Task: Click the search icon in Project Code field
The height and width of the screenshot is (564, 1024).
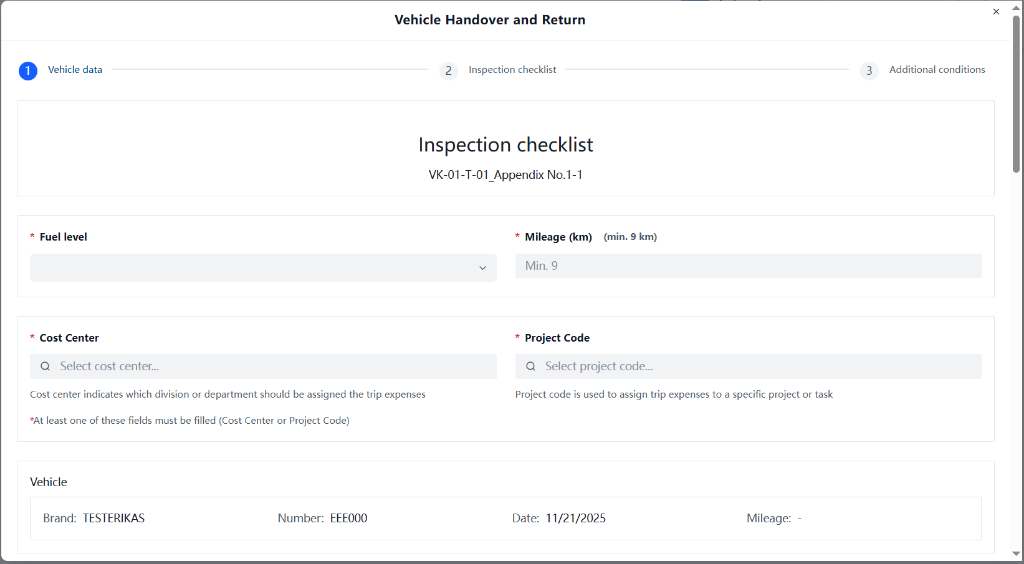Action: tap(531, 366)
